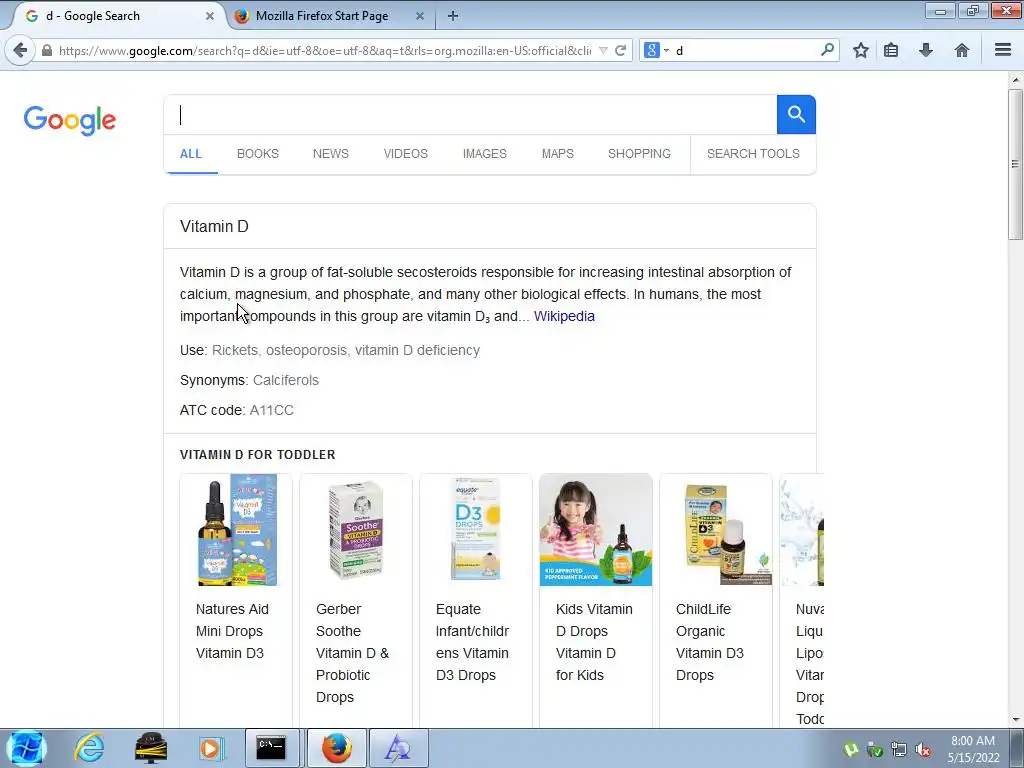Click 'Kids Vitamin D Drops' title
Viewport: 1024px width, 768px height.
click(594, 642)
